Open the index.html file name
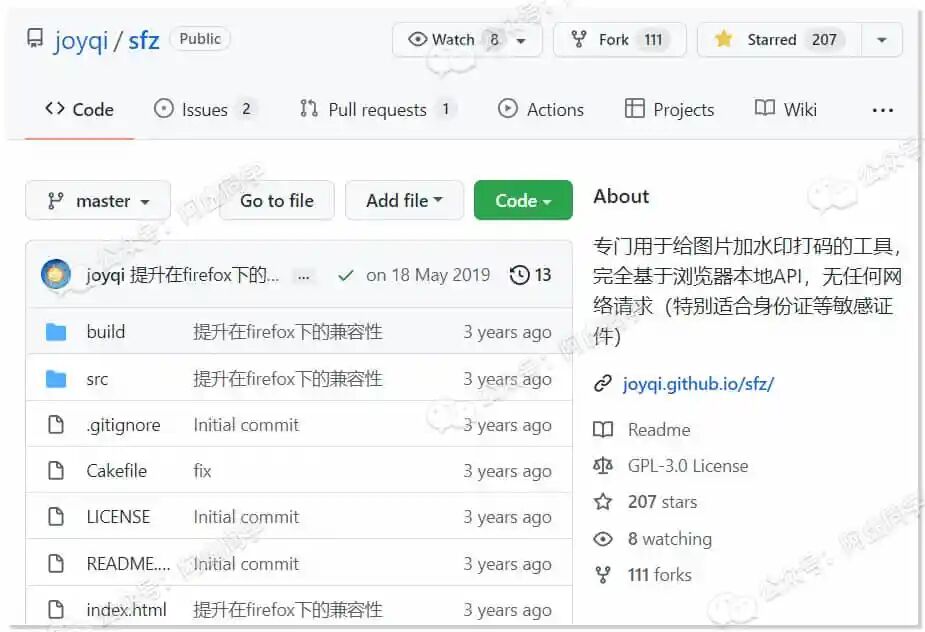 coord(126,610)
